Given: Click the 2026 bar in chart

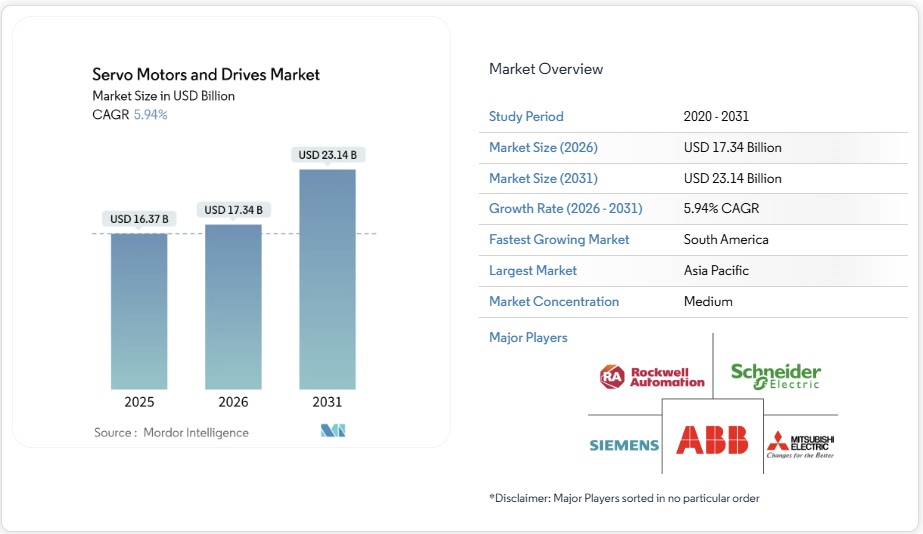Looking at the screenshot, I should 233,306.
